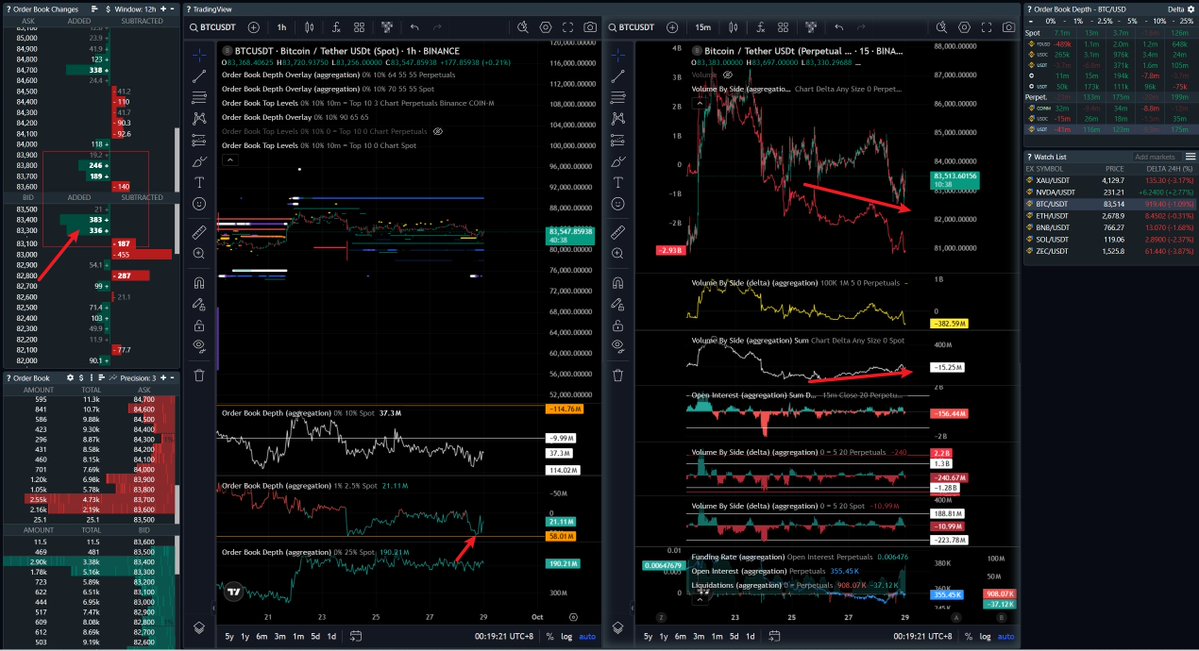The height and width of the screenshot is (651, 1199).
Task: Open the emoji icons tool in the 15m chart
Action: pyautogui.click(x=618, y=203)
